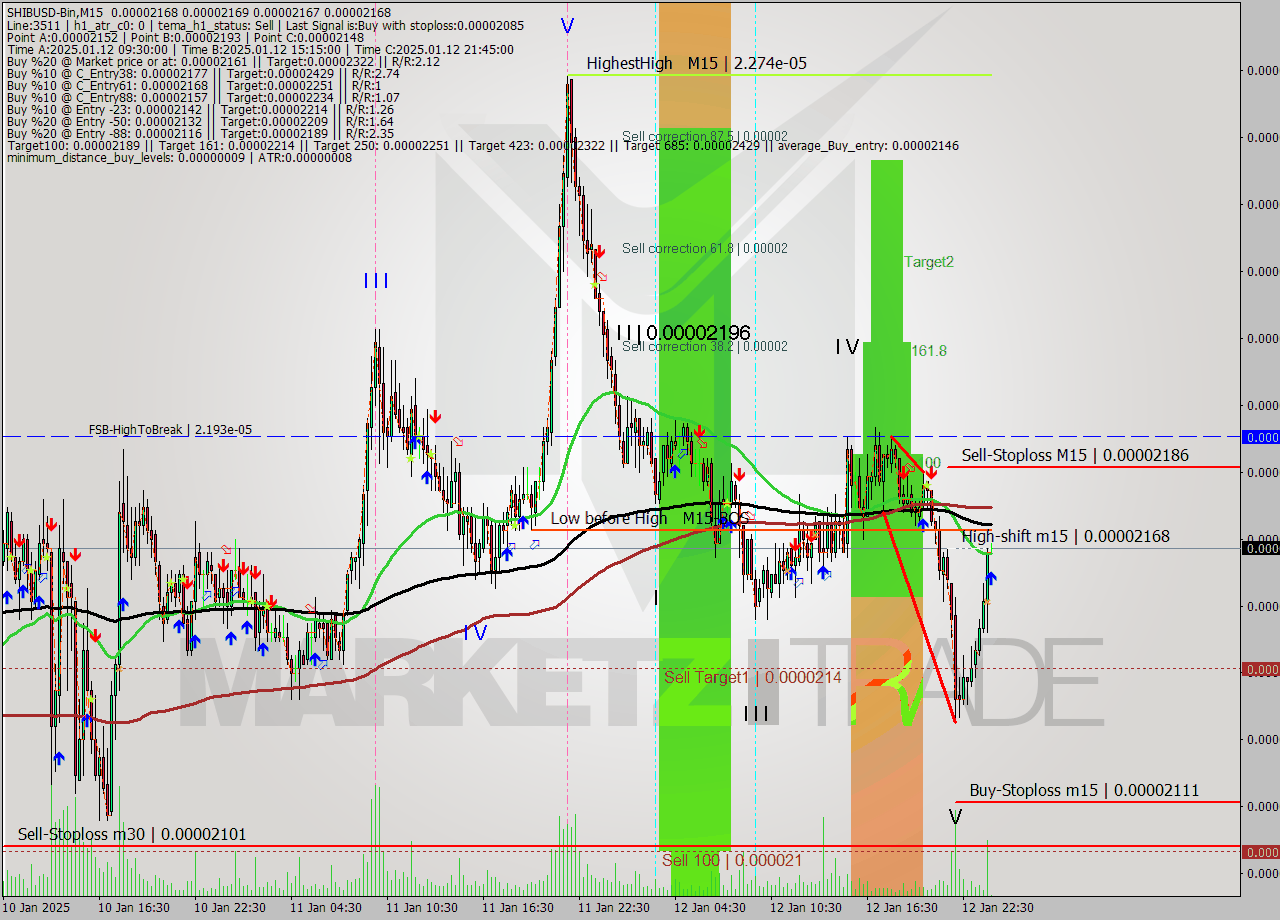Click the 12 Jan 04:30 time axis label
1280x920 pixels.
709,908
